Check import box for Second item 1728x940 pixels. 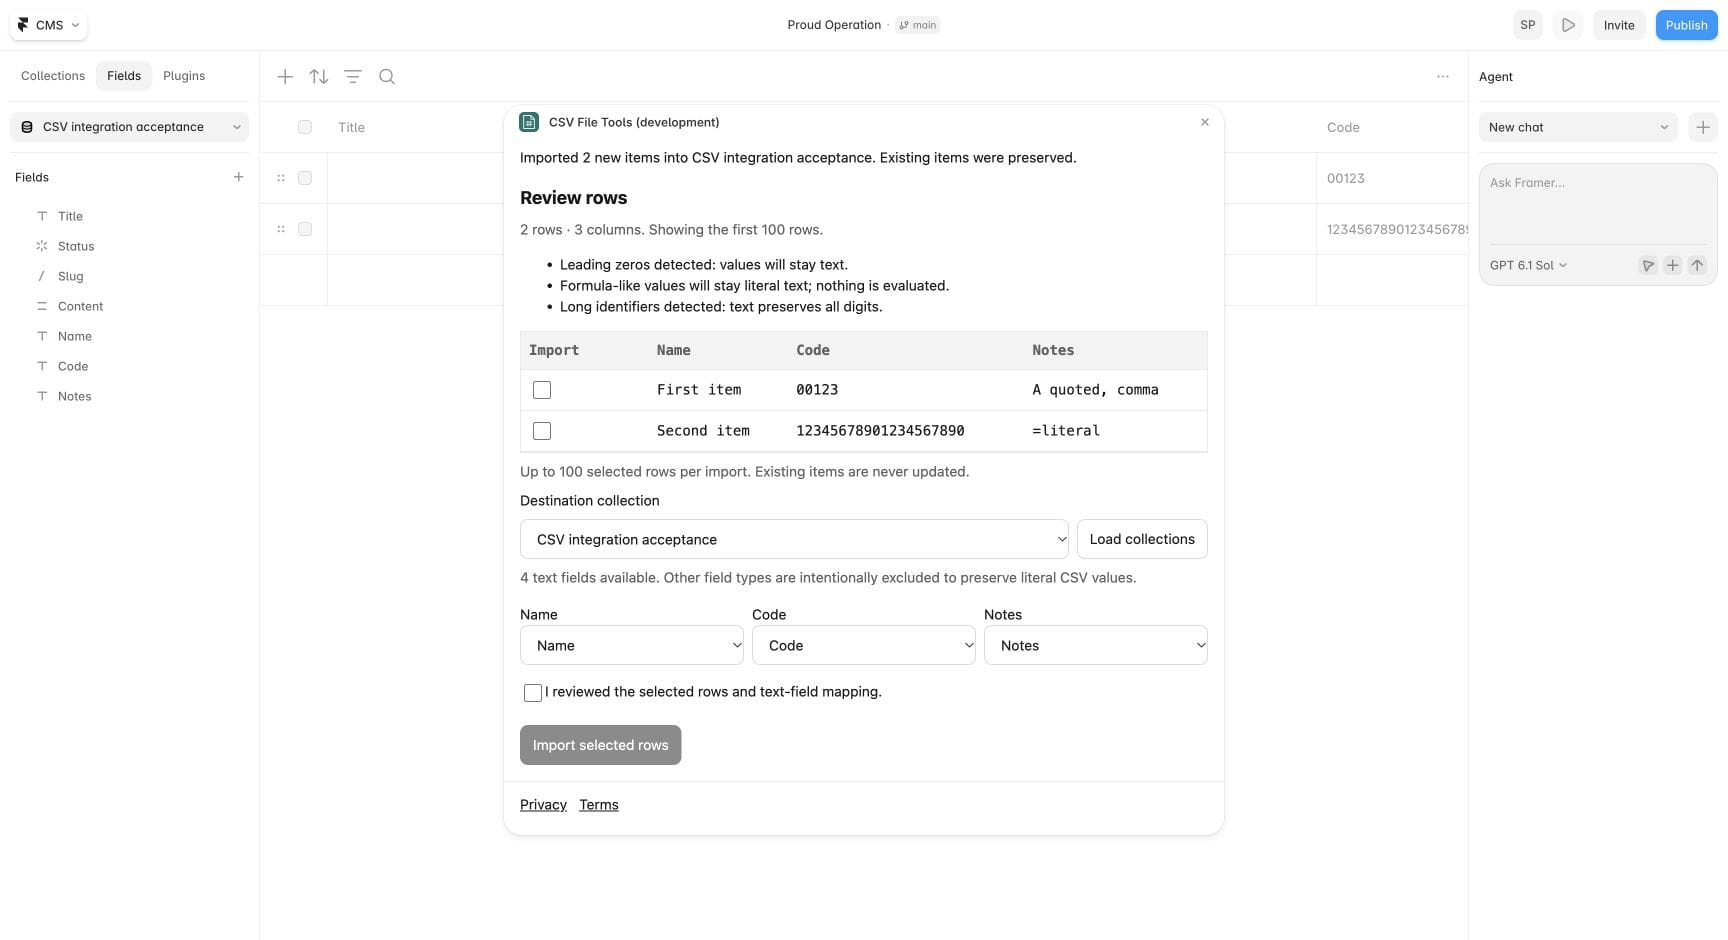coord(542,431)
